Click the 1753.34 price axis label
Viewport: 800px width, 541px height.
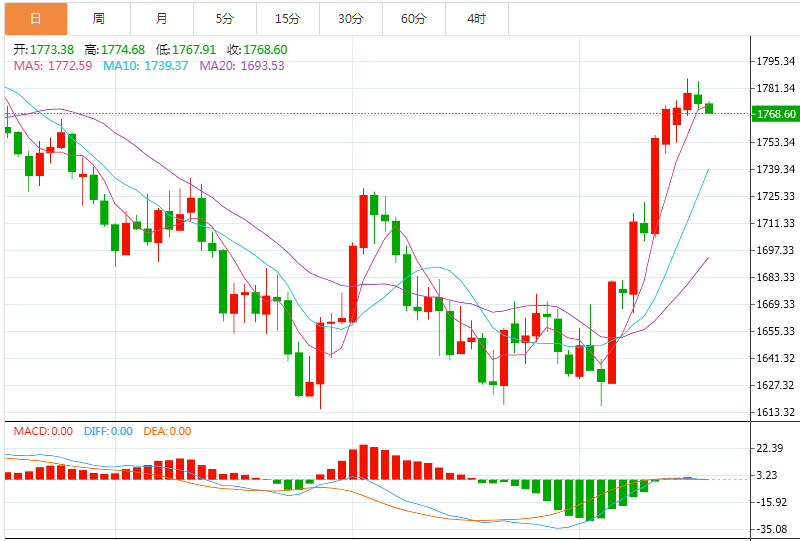(x=776, y=142)
